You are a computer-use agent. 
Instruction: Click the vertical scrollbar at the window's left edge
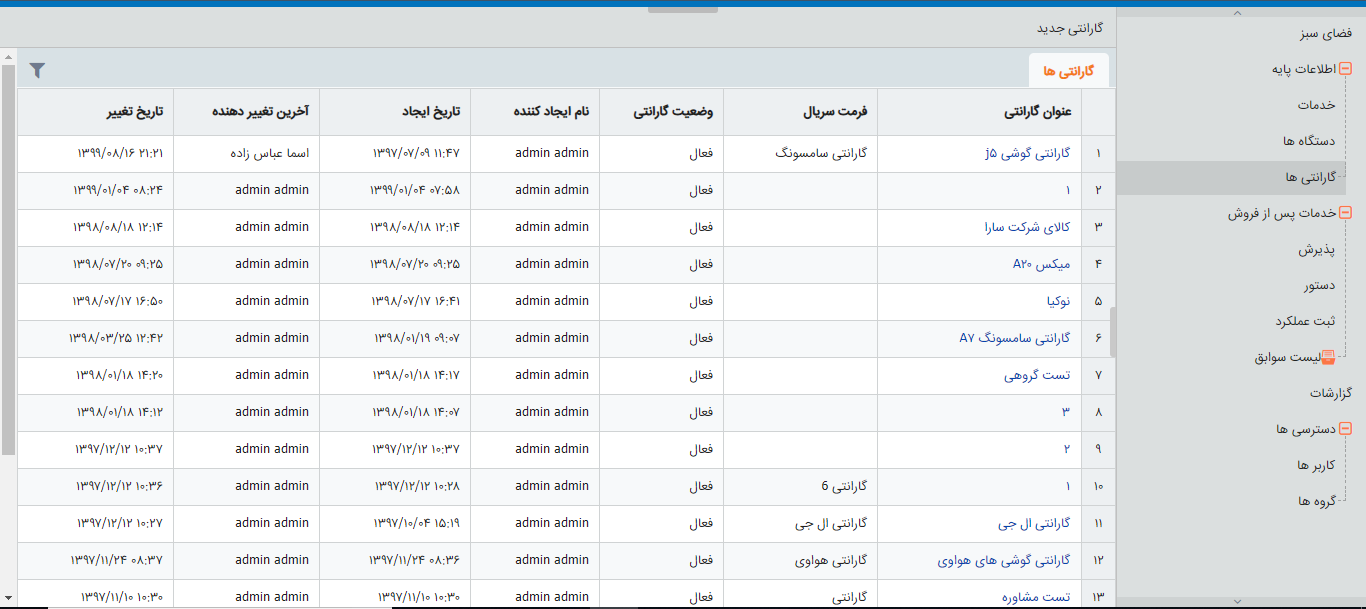(8, 260)
